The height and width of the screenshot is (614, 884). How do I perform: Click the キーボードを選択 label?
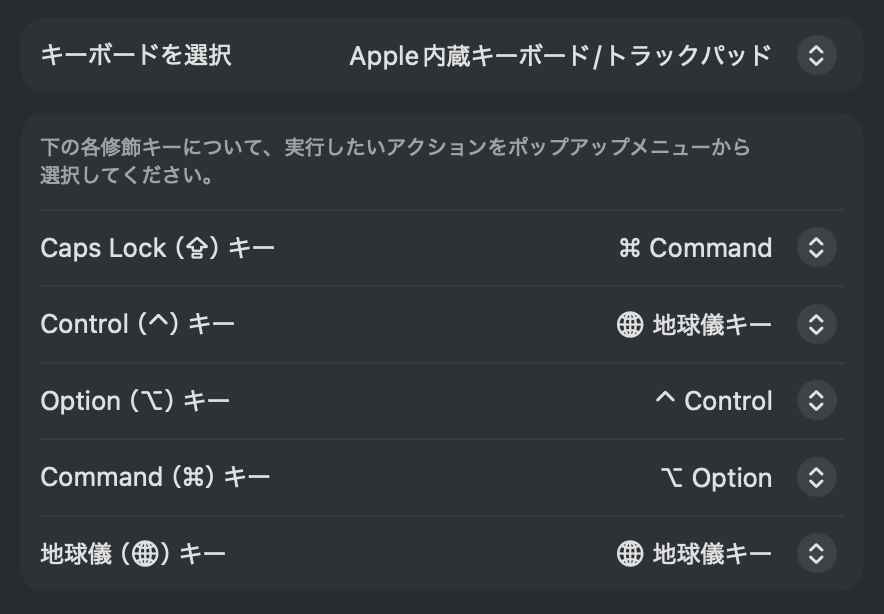pos(136,55)
